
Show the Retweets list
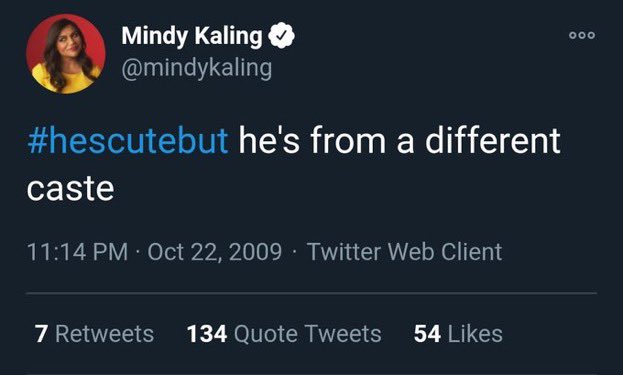pos(94,334)
